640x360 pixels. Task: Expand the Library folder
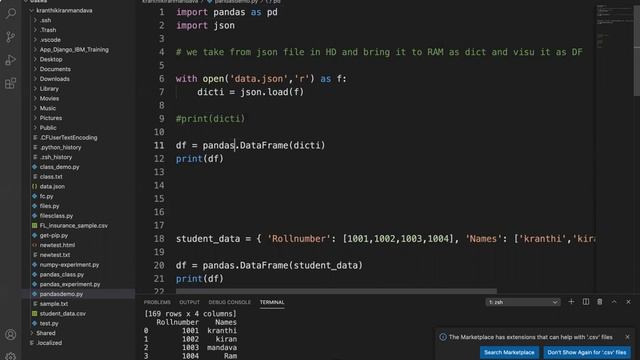(49, 89)
